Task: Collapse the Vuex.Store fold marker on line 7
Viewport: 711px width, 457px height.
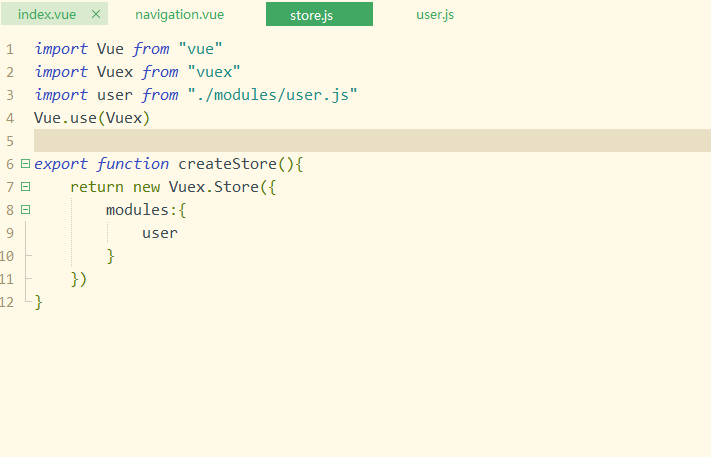Action: click(x=25, y=187)
